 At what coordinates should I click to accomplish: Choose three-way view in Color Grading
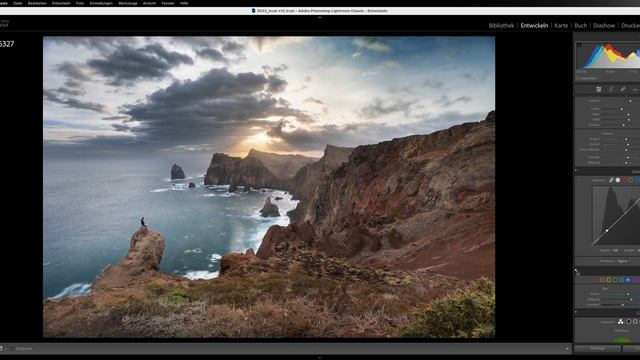pos(621,322)
